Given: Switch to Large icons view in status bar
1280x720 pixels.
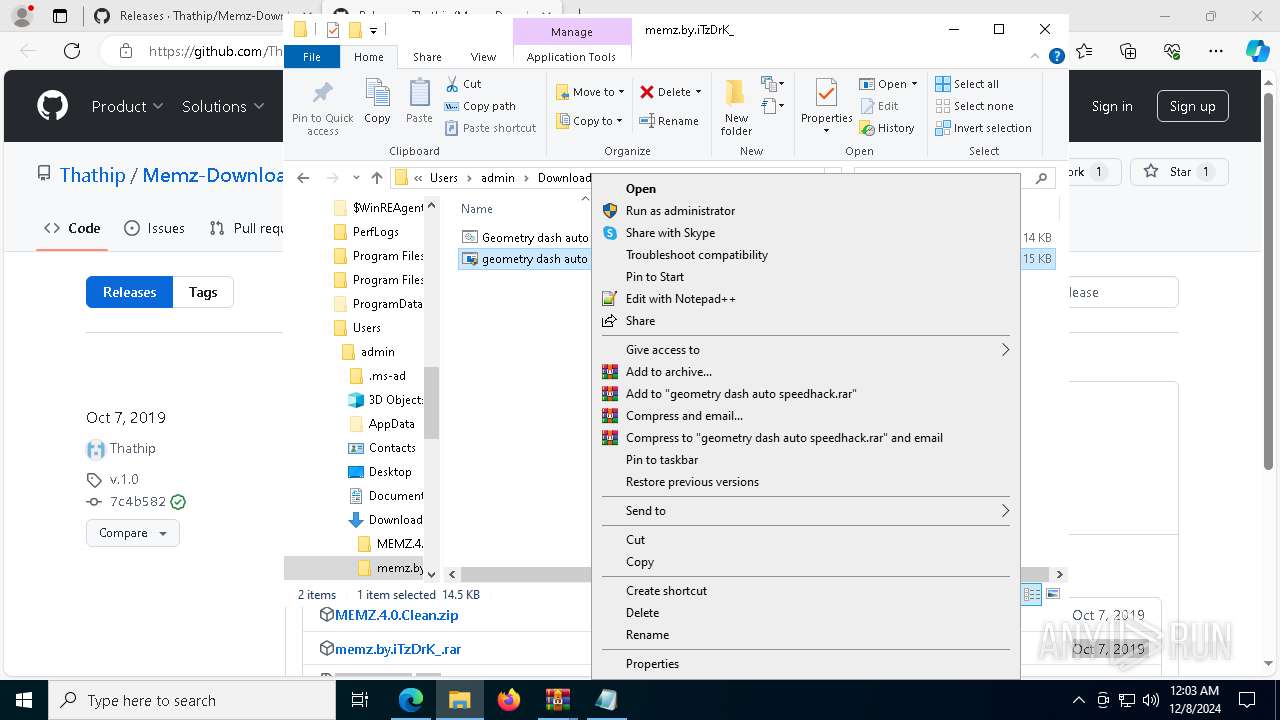Looking at the screenshot, I should tap(1053, 595).
